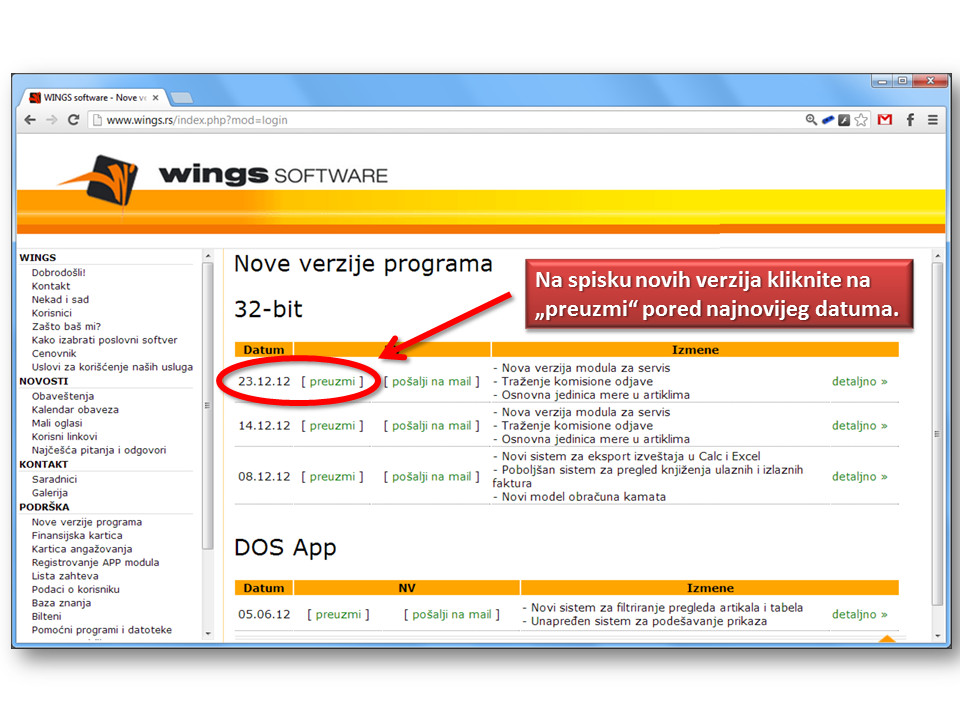The height and width of the screenshot is (720, 960).
Task: Reload the page with the refresh icon
Action: 73,120
